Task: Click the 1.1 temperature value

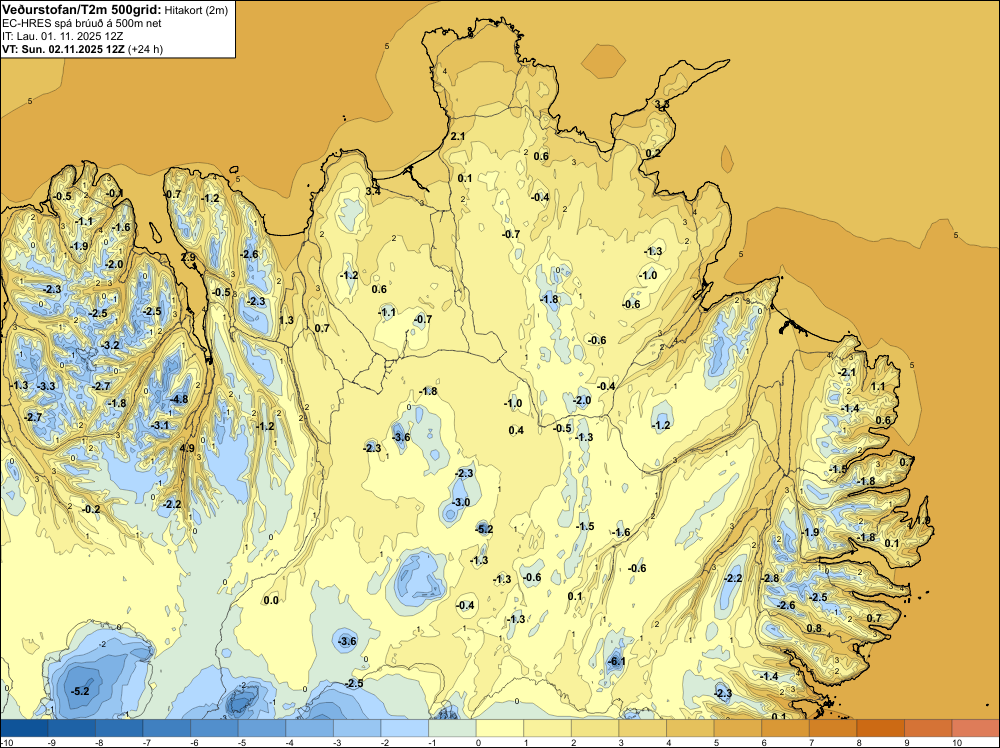Action: [878, 386]
